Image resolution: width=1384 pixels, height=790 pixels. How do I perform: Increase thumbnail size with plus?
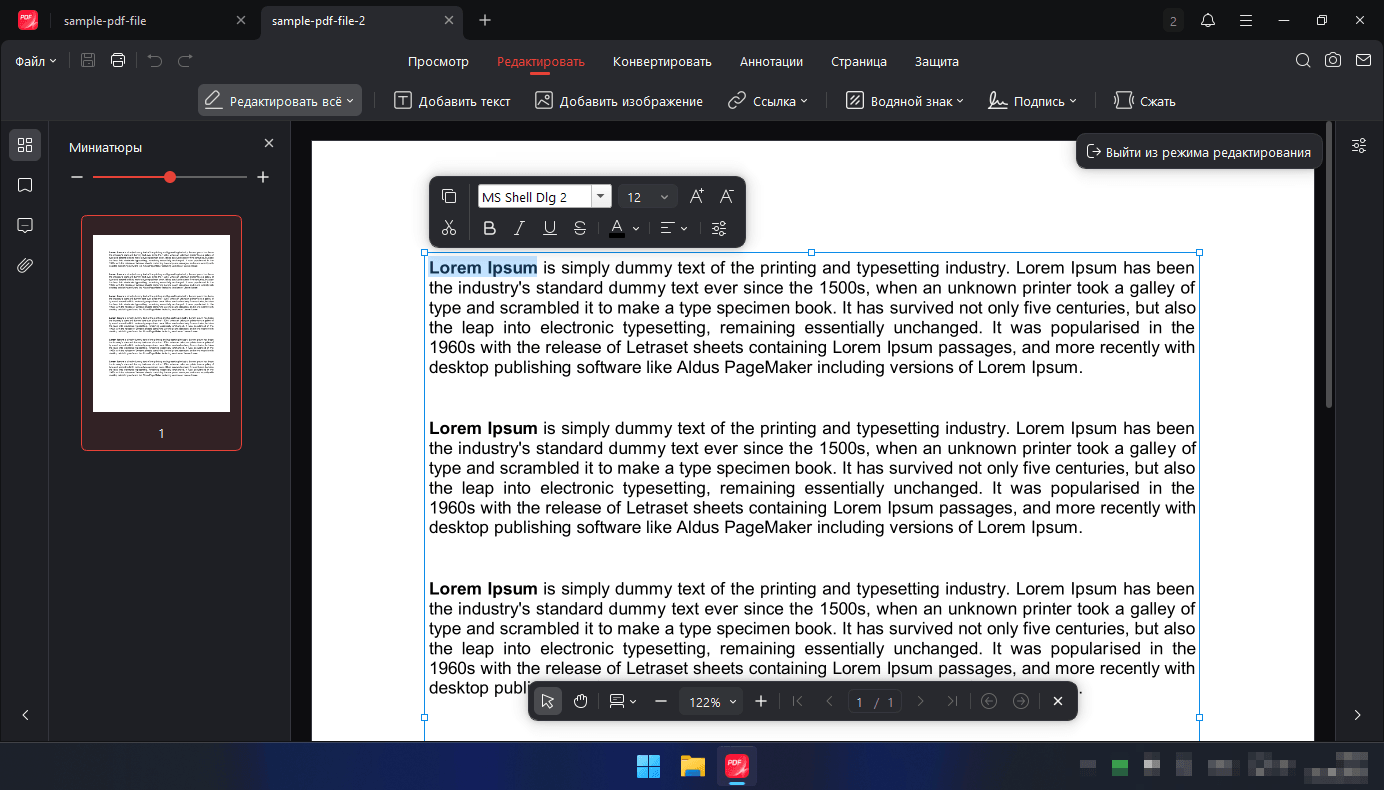[263, 177]
